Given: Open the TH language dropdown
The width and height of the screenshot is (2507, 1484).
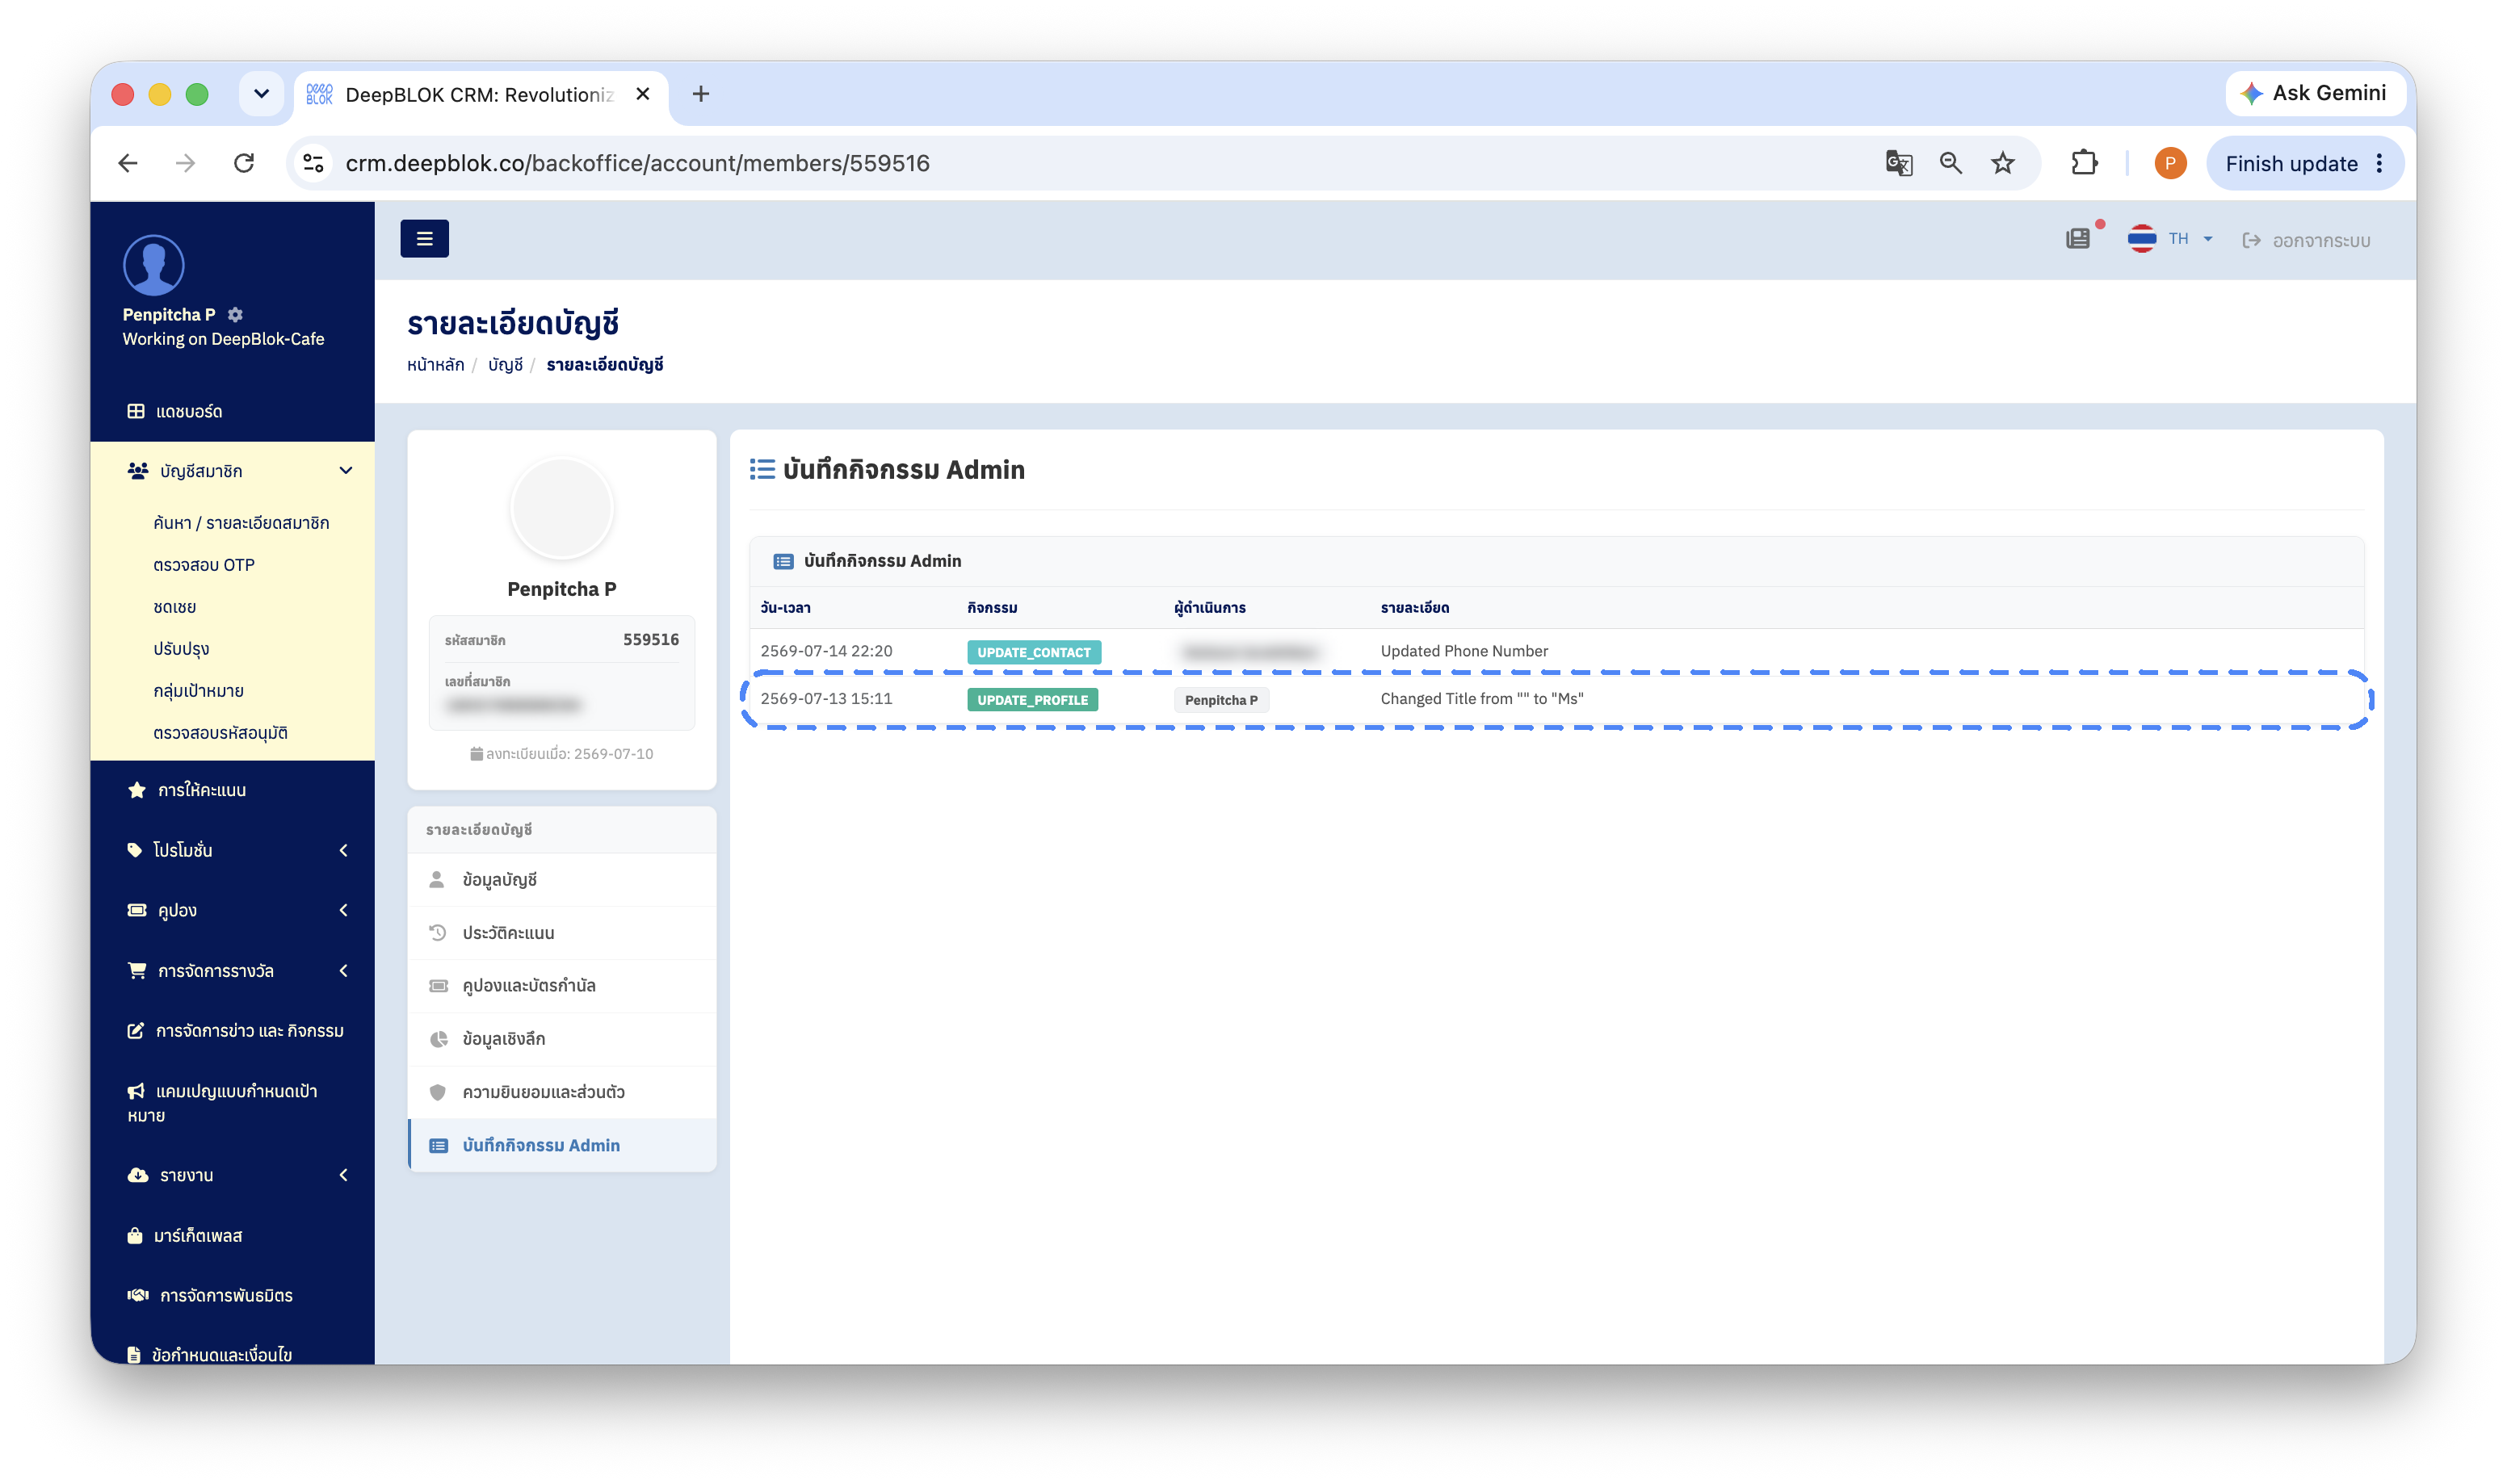Looking at the screenshot, I should [x=2169, y=239].
